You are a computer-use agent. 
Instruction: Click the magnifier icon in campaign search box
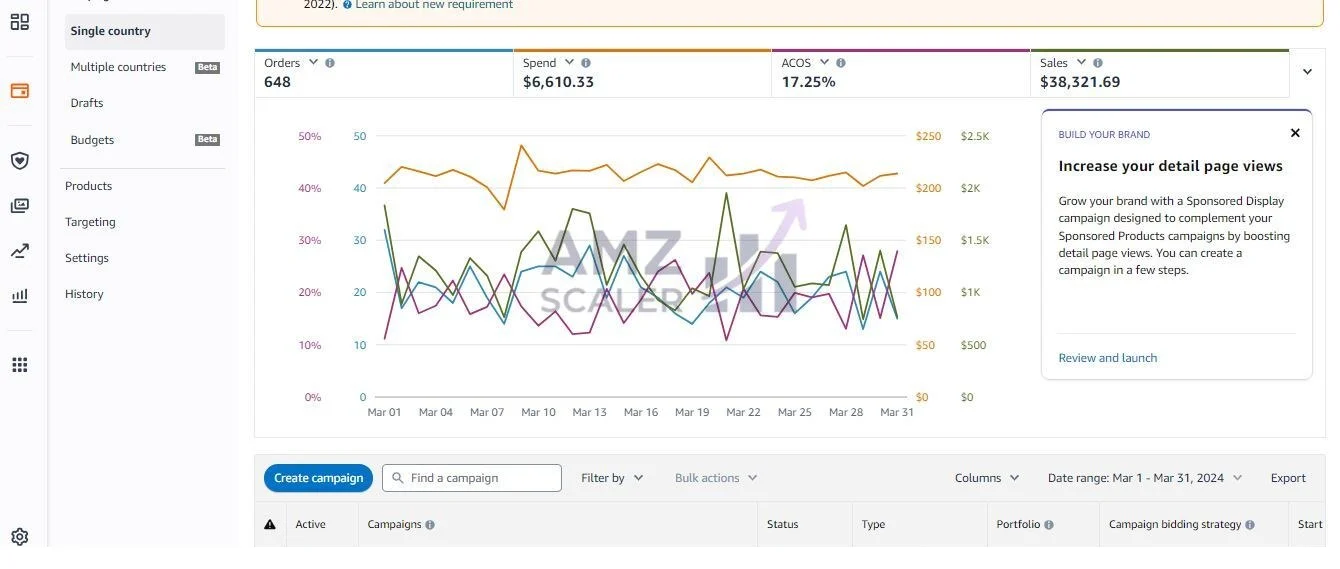[398, 478]
